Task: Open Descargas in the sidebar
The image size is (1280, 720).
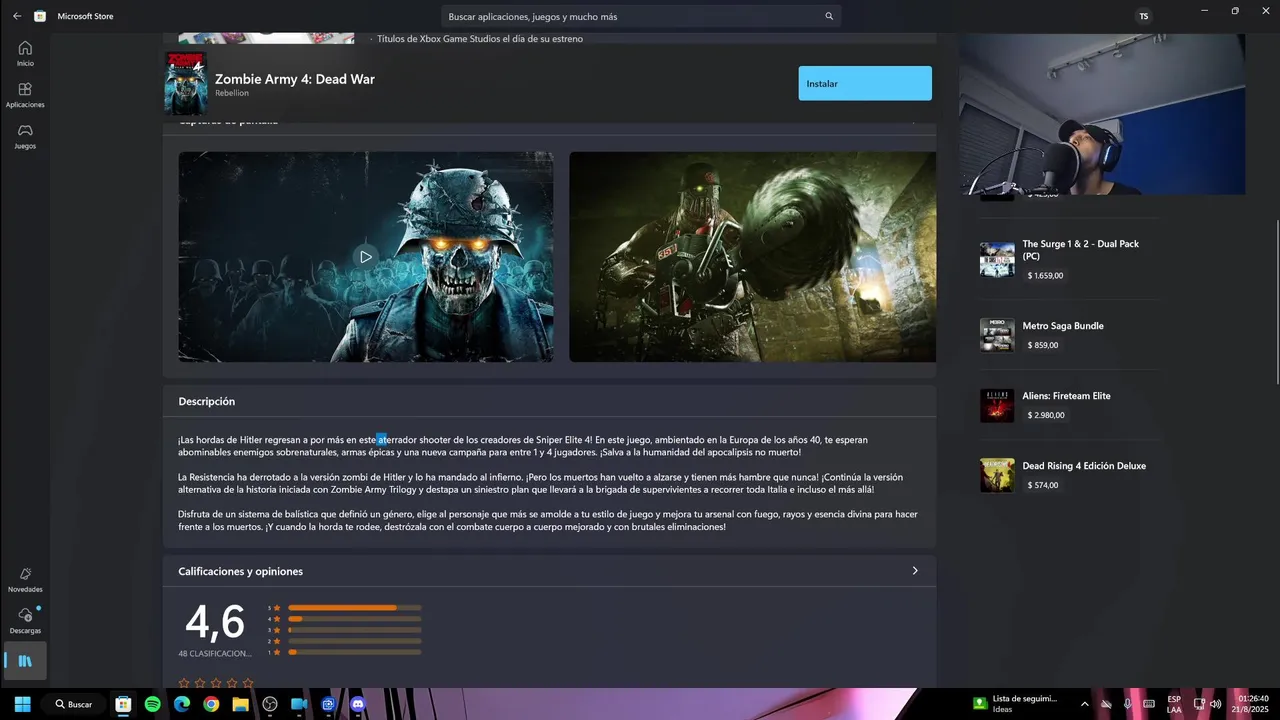Action: pyautogui.click(x=25, y=621)
